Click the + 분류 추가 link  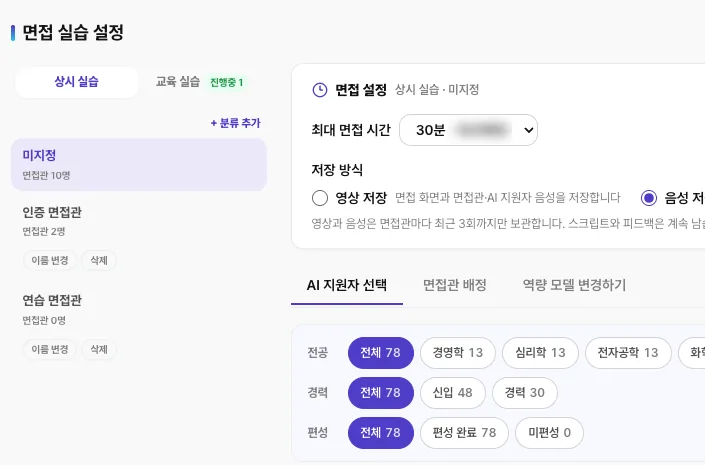coord(236,123)
